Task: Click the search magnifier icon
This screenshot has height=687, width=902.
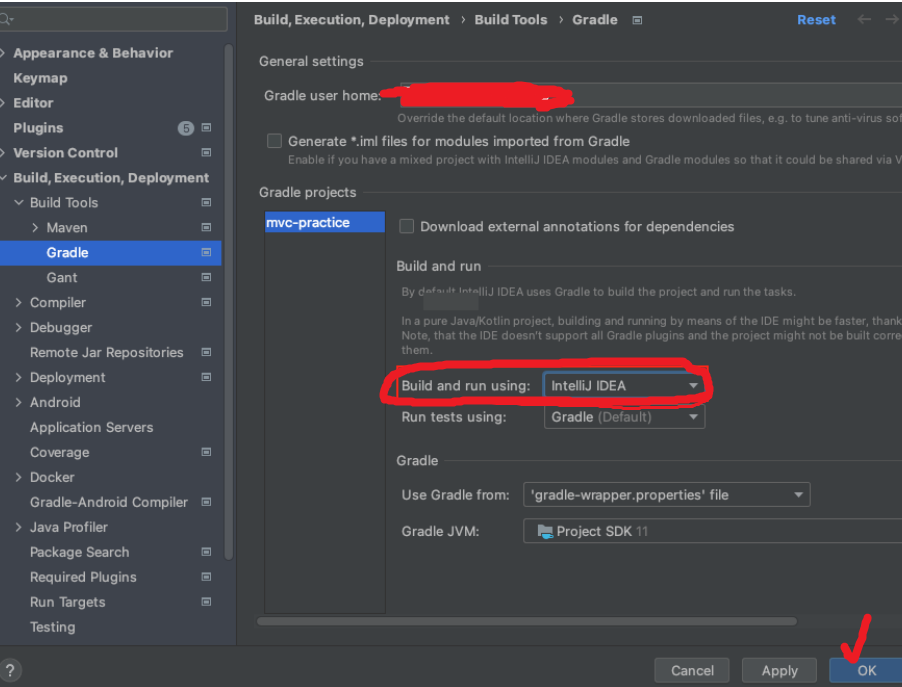Action: tap(6, 20)
